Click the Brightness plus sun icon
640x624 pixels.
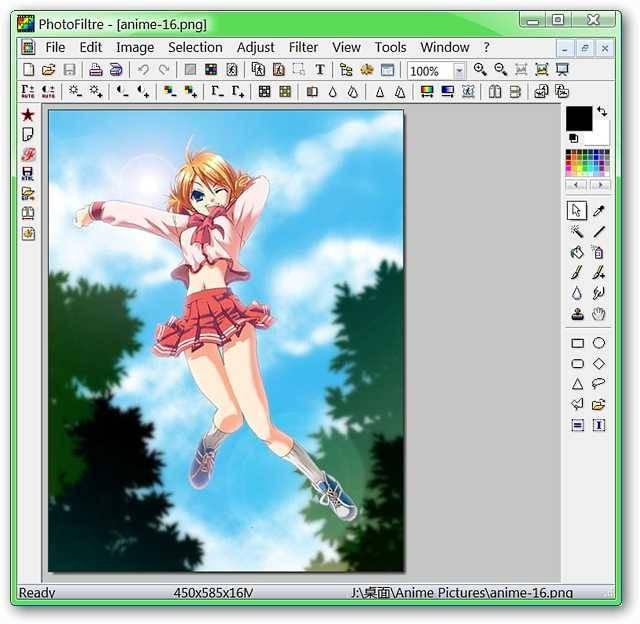96,91
